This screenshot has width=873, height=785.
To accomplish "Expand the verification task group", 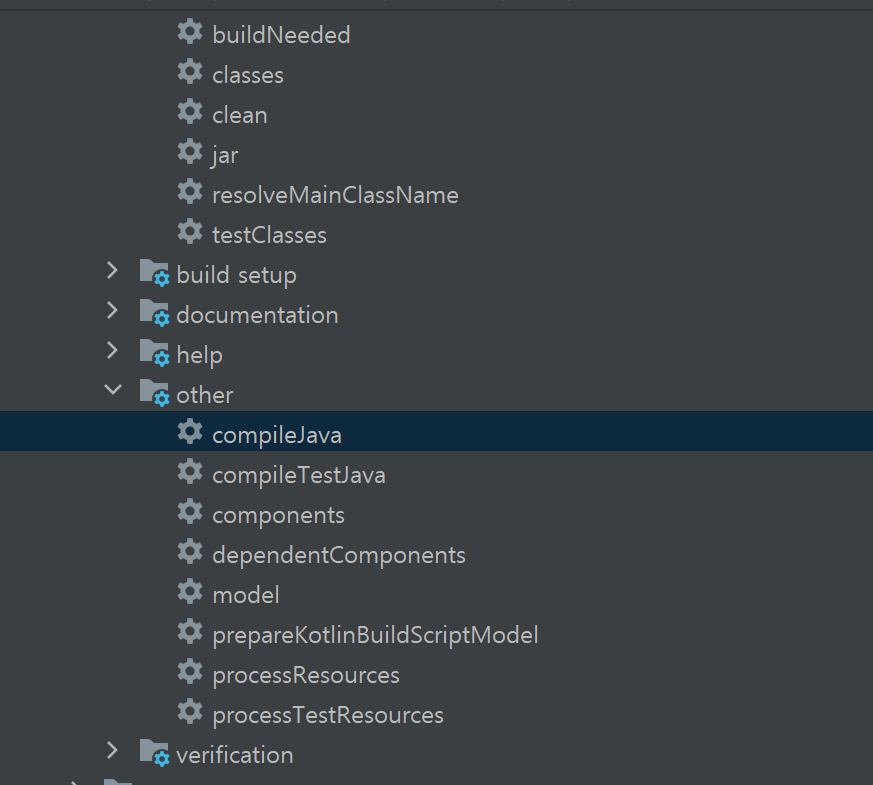I will (x=112, y=750).
